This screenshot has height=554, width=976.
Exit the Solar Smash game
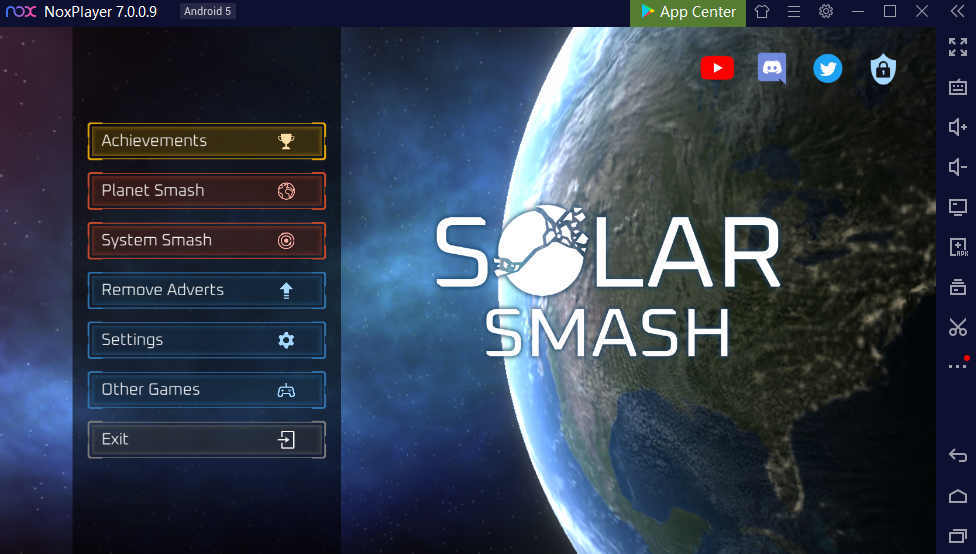[207, 440]
